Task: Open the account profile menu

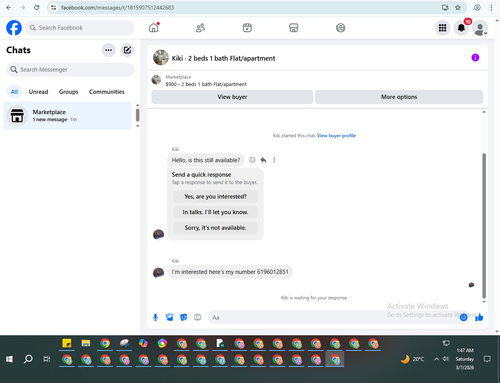Action: pos(480,28)
